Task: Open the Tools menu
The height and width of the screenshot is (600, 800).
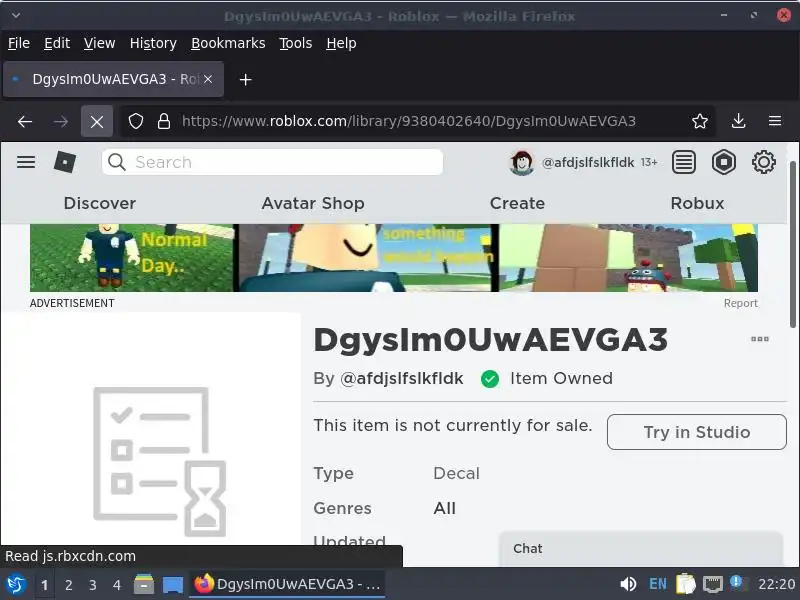Action: pos(295,43)
